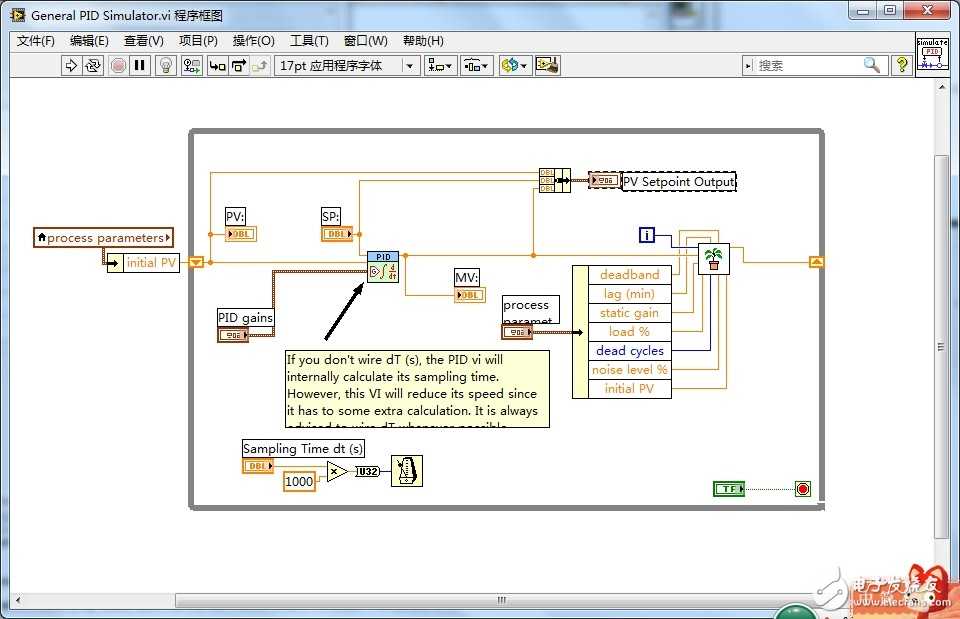Click the MV DBL indicator terminal
The image size is (960, 619).
pyautogui.click(x=470, y=295)
